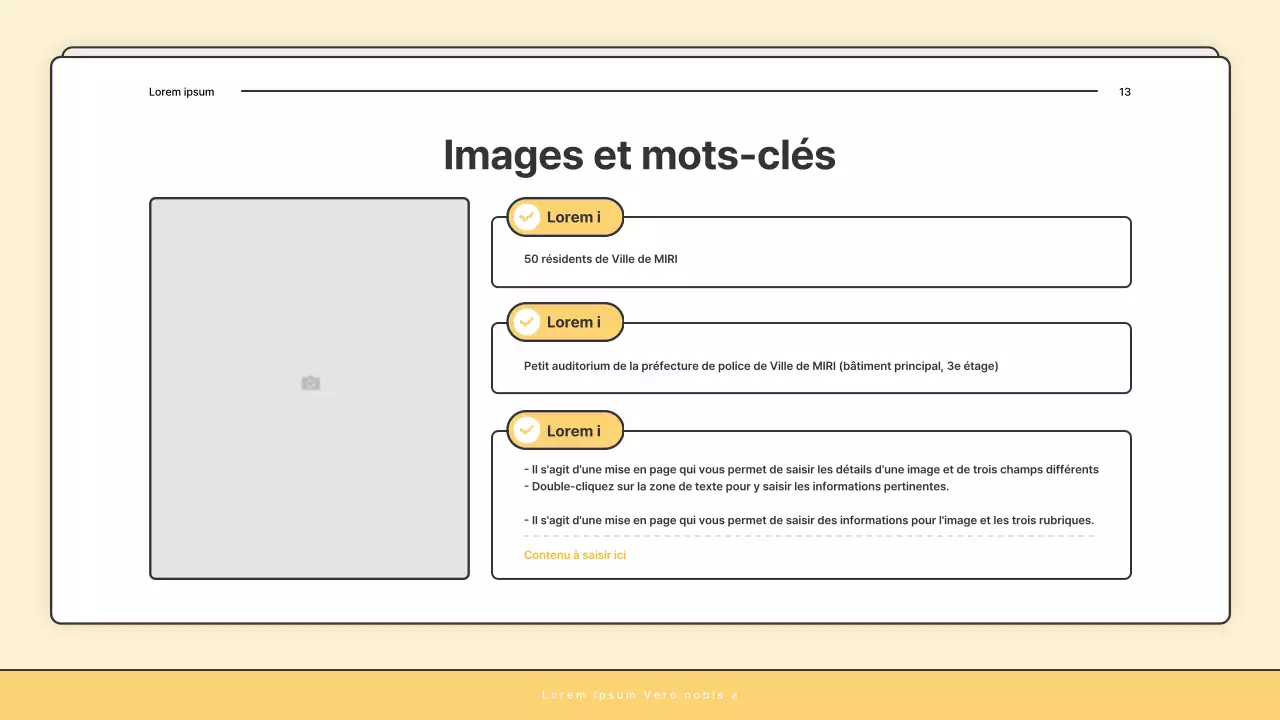This screenshot has width=1280, height=720.
Task: Select the "Lorem i" badge text above the bulleted list
Action: click(x=573, y=431)
